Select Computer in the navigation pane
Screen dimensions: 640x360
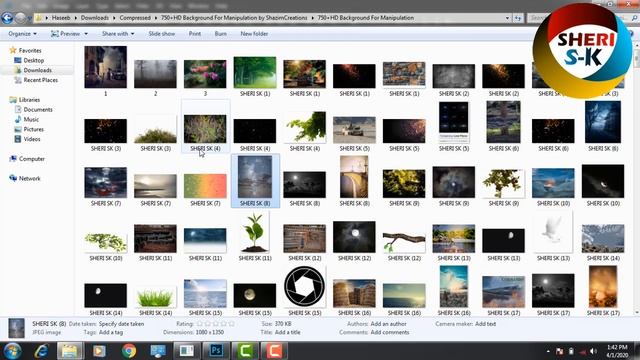pyautogui.click(x=31, y=159)
